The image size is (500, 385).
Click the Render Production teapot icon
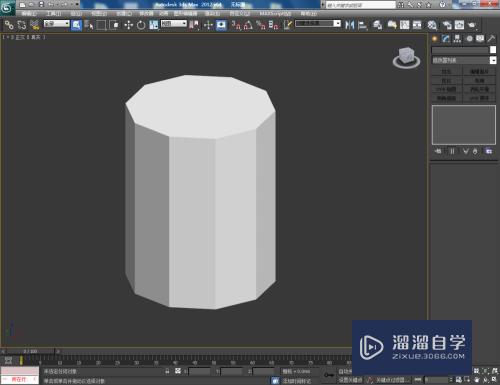click(x=472, y=25)
